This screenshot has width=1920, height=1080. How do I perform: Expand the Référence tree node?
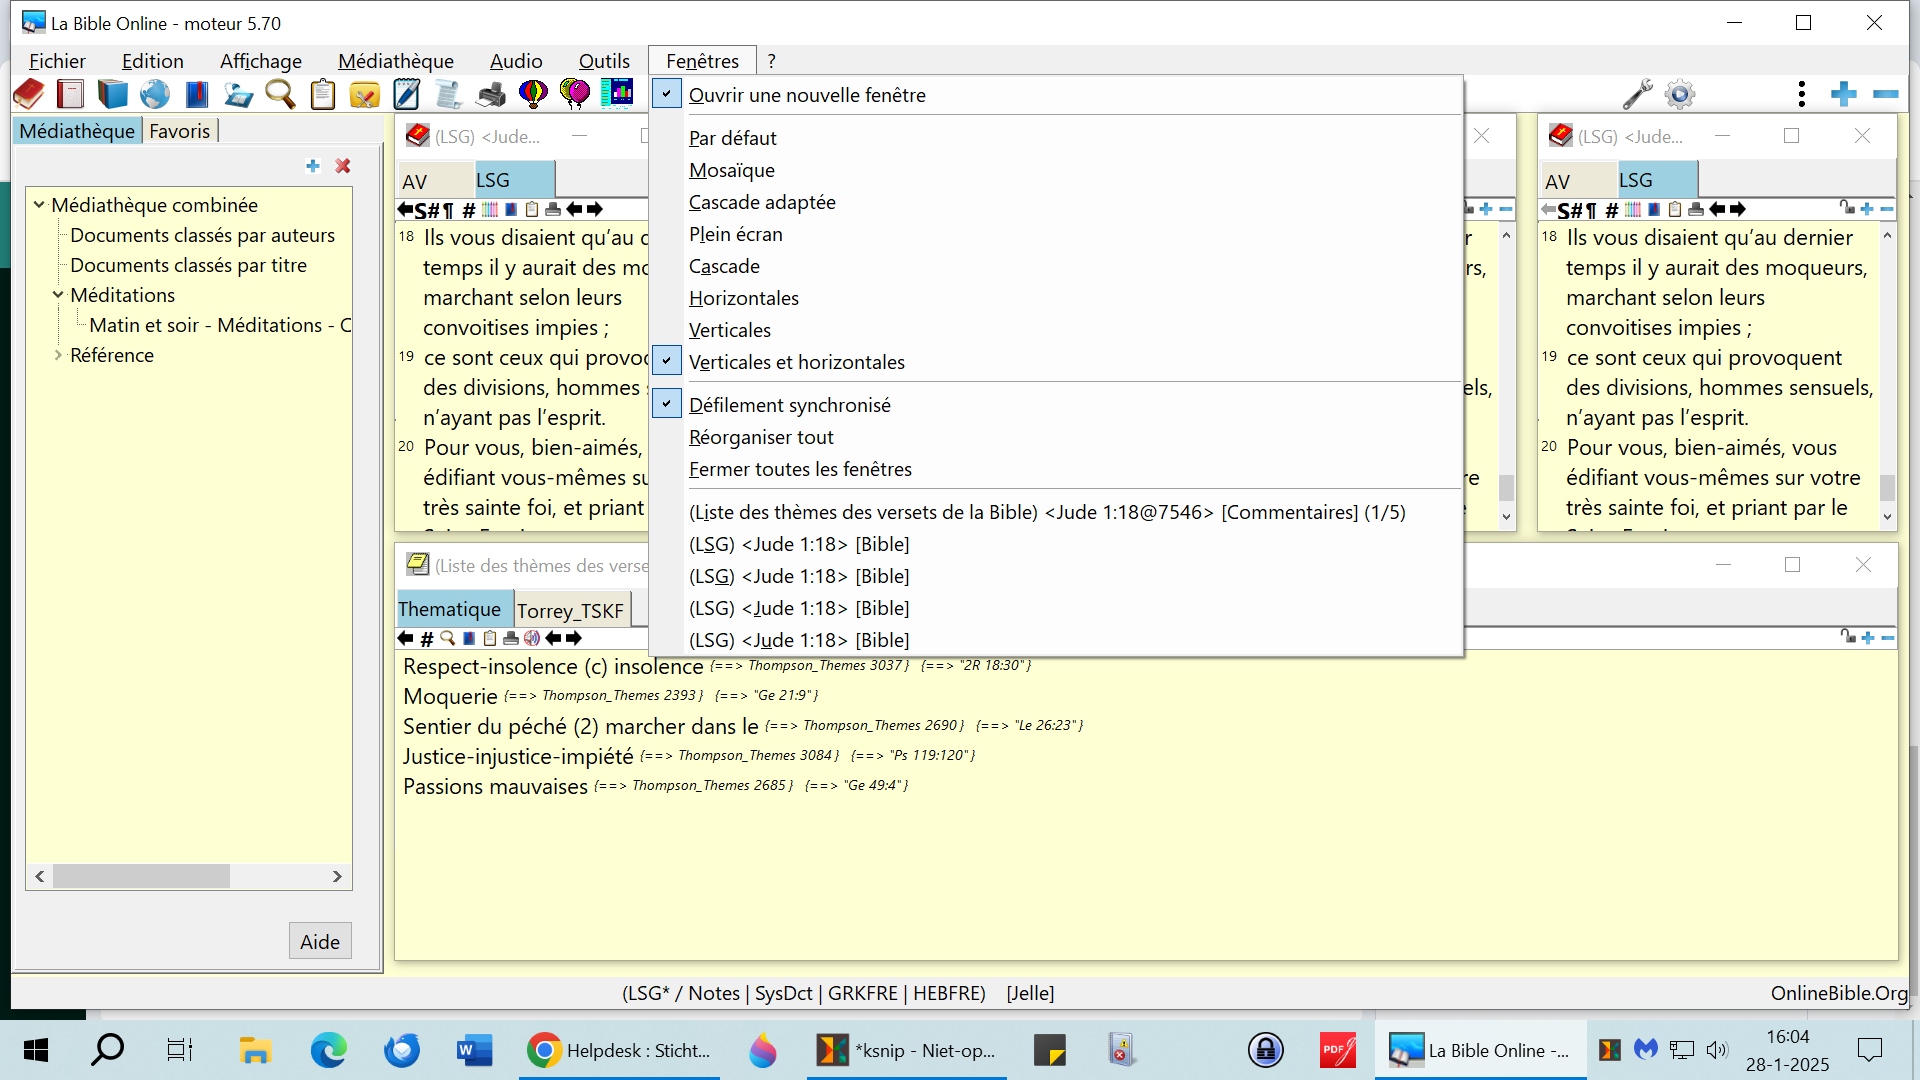58,355
